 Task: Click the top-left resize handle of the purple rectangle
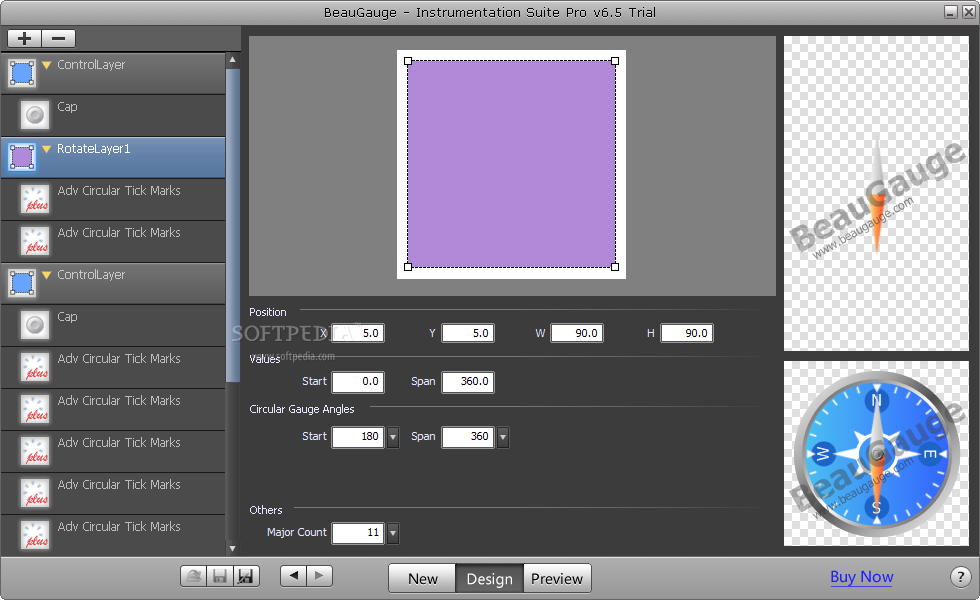pyautogui.click(x=408, y=61)
